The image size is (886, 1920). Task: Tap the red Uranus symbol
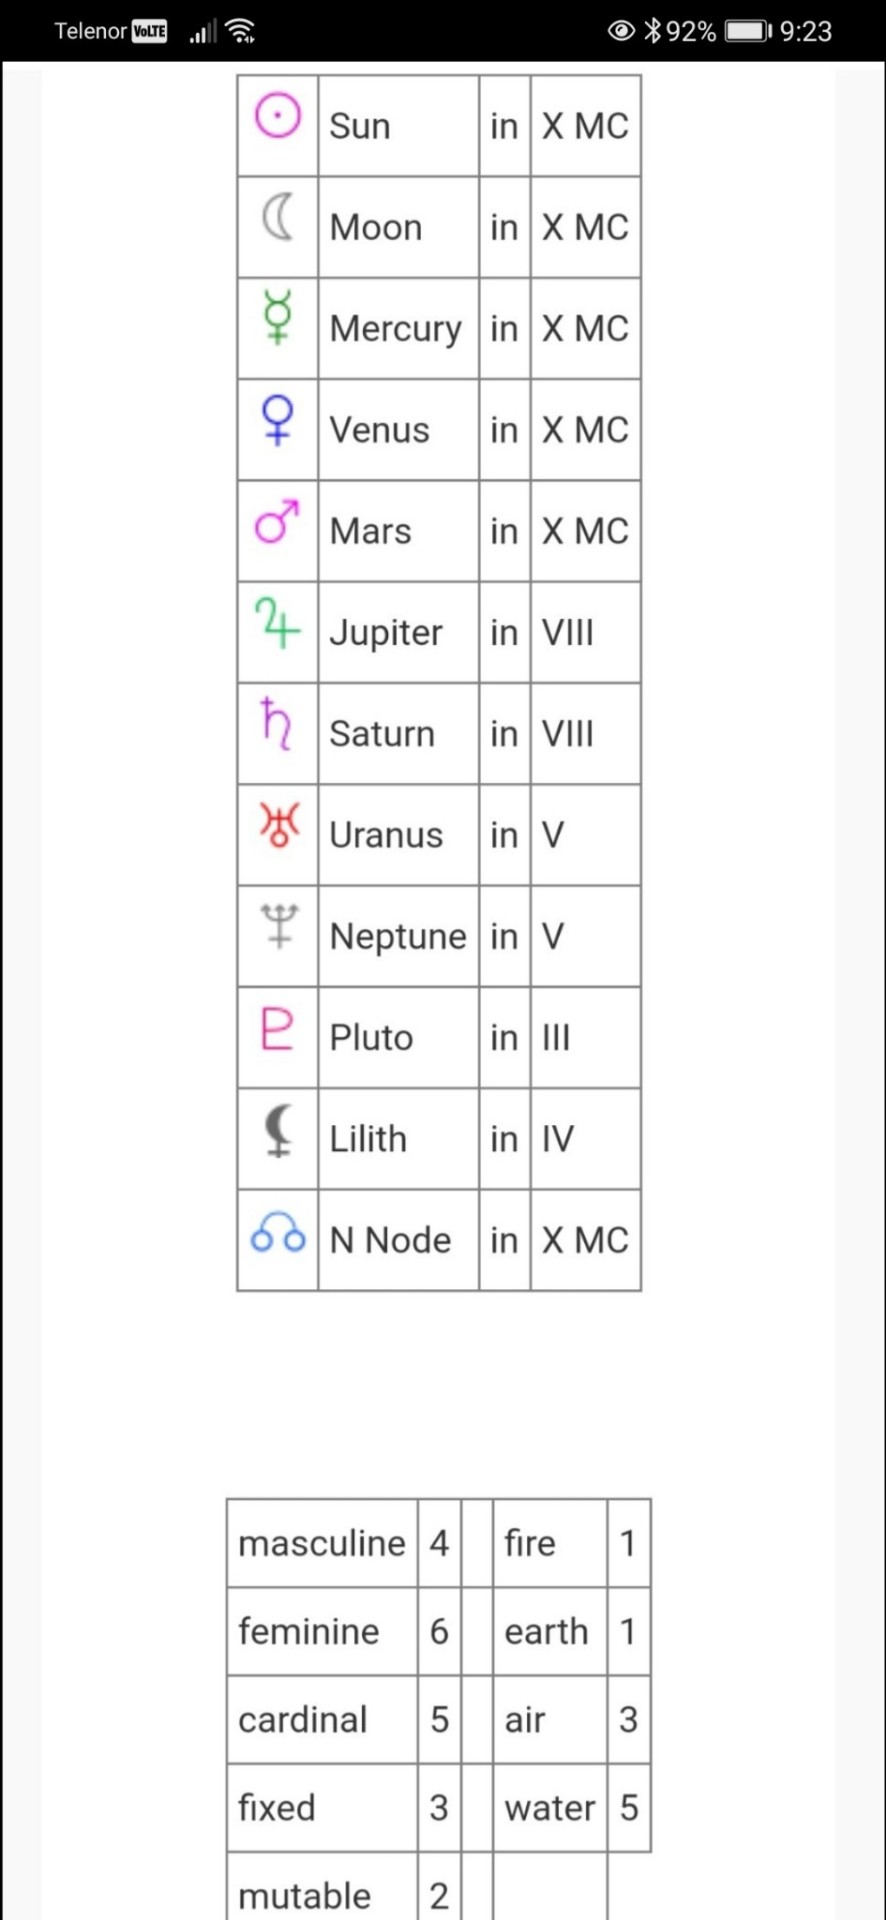pyautogui.click(x=279, y=824)
